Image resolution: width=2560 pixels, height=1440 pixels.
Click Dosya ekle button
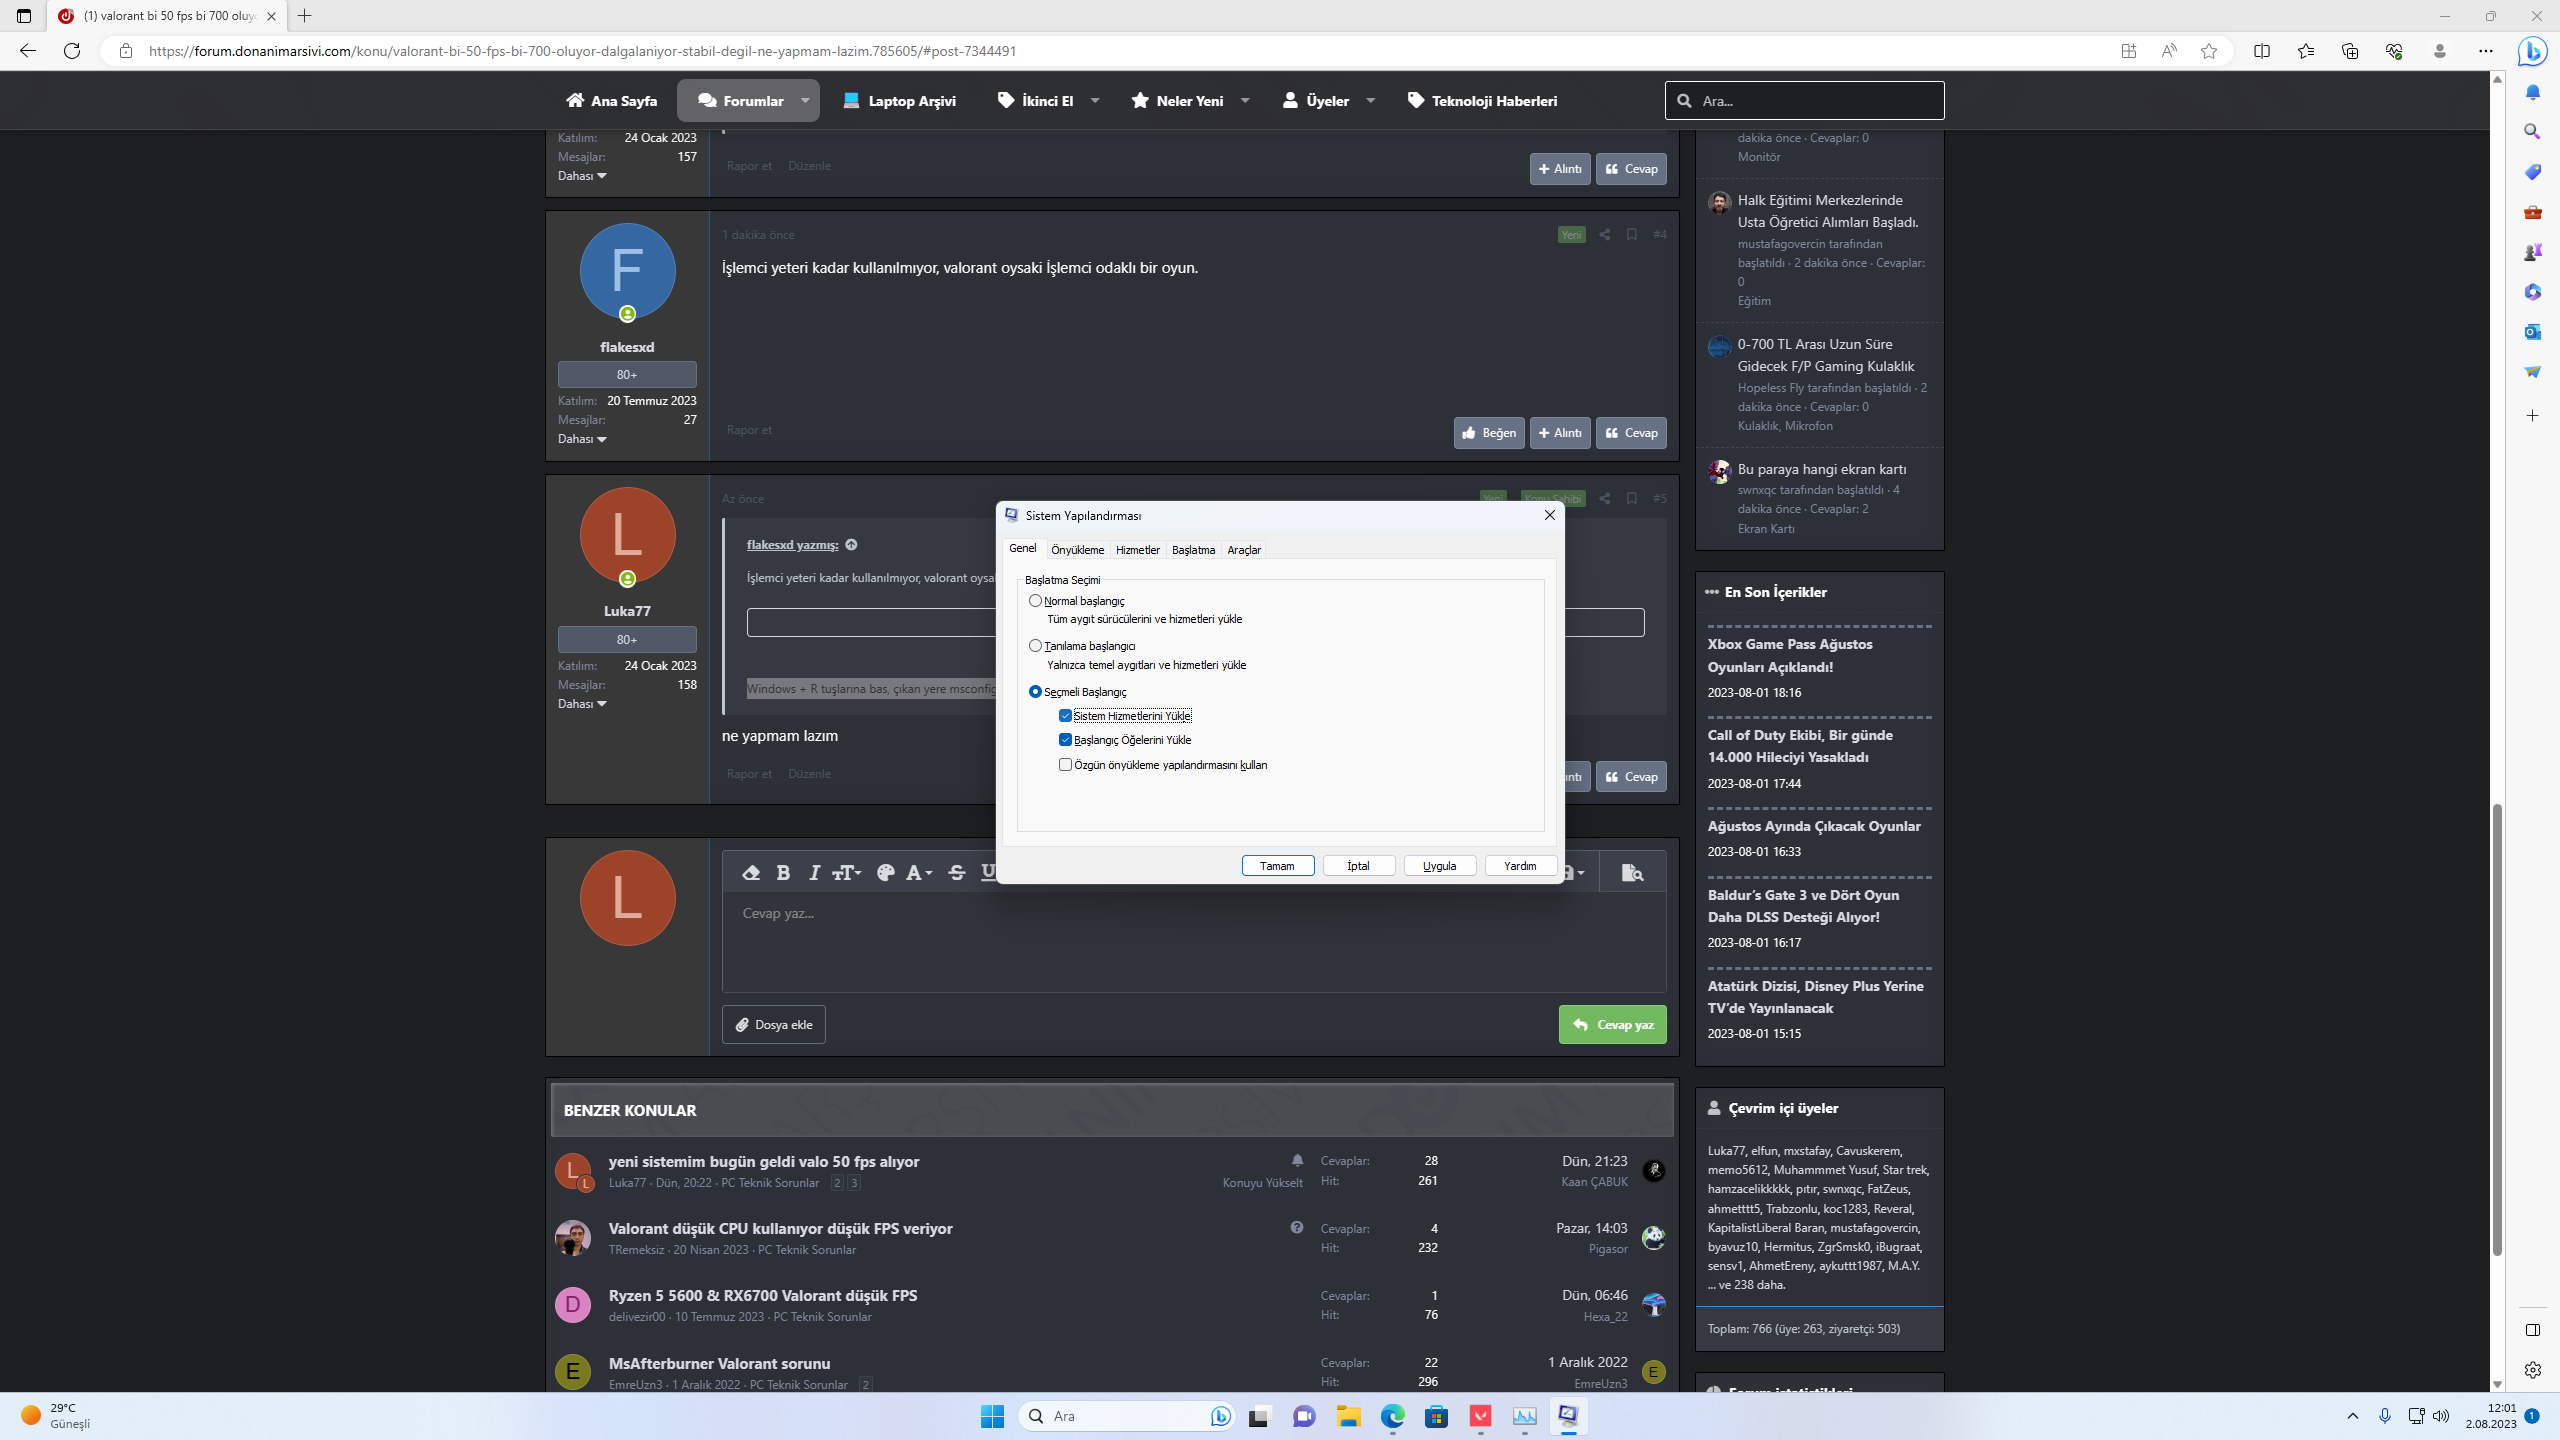pyautogui.click(x=774, y=1024)
